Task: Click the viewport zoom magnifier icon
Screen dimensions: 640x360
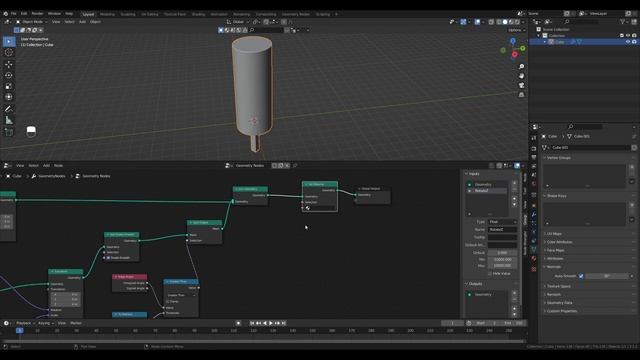Action: point(521,67)
